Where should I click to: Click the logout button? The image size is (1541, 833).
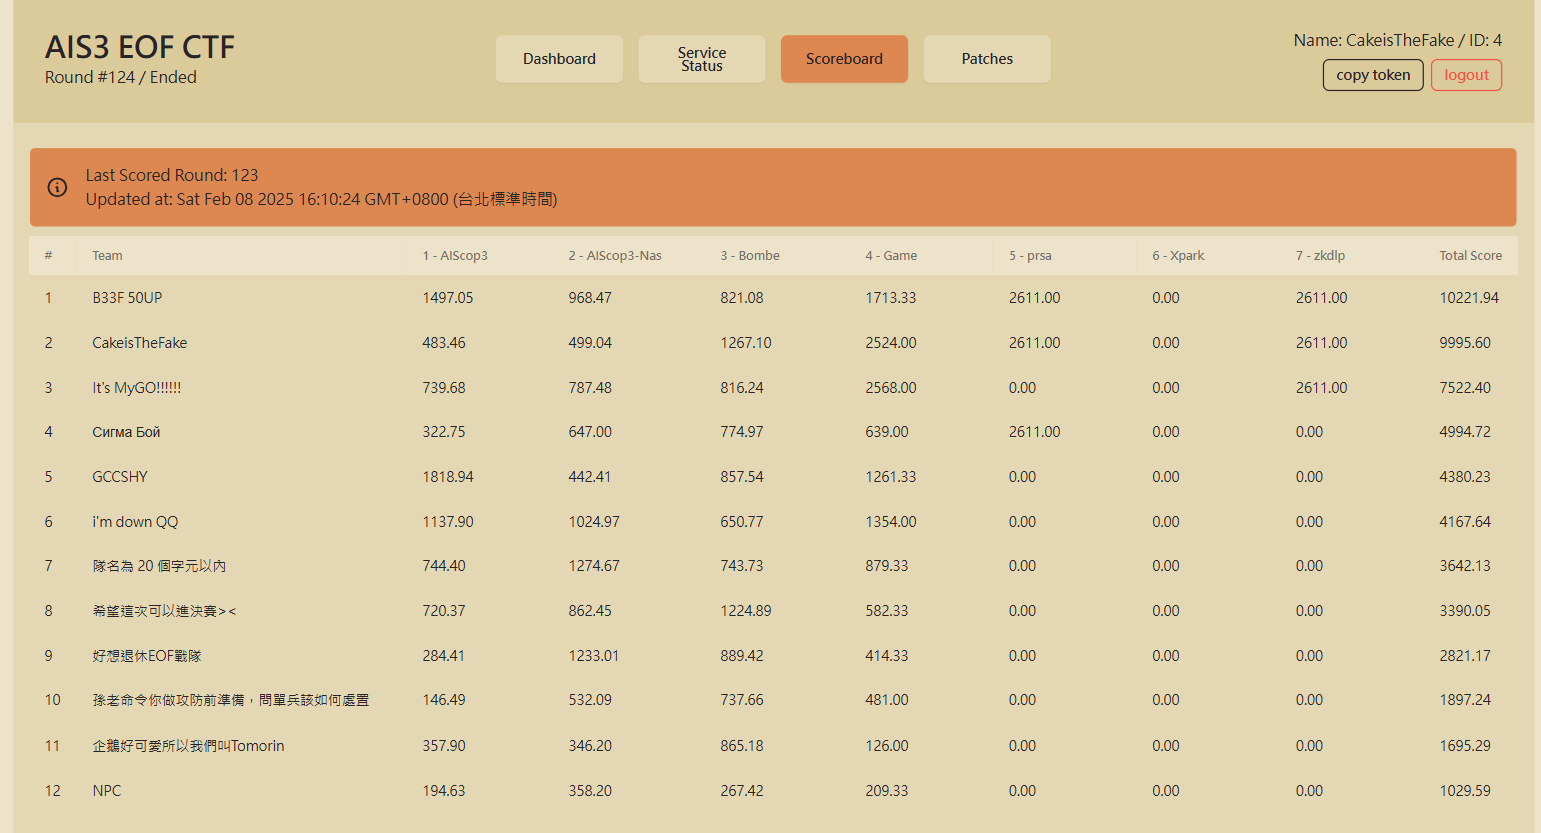[x=1466, y=75]
